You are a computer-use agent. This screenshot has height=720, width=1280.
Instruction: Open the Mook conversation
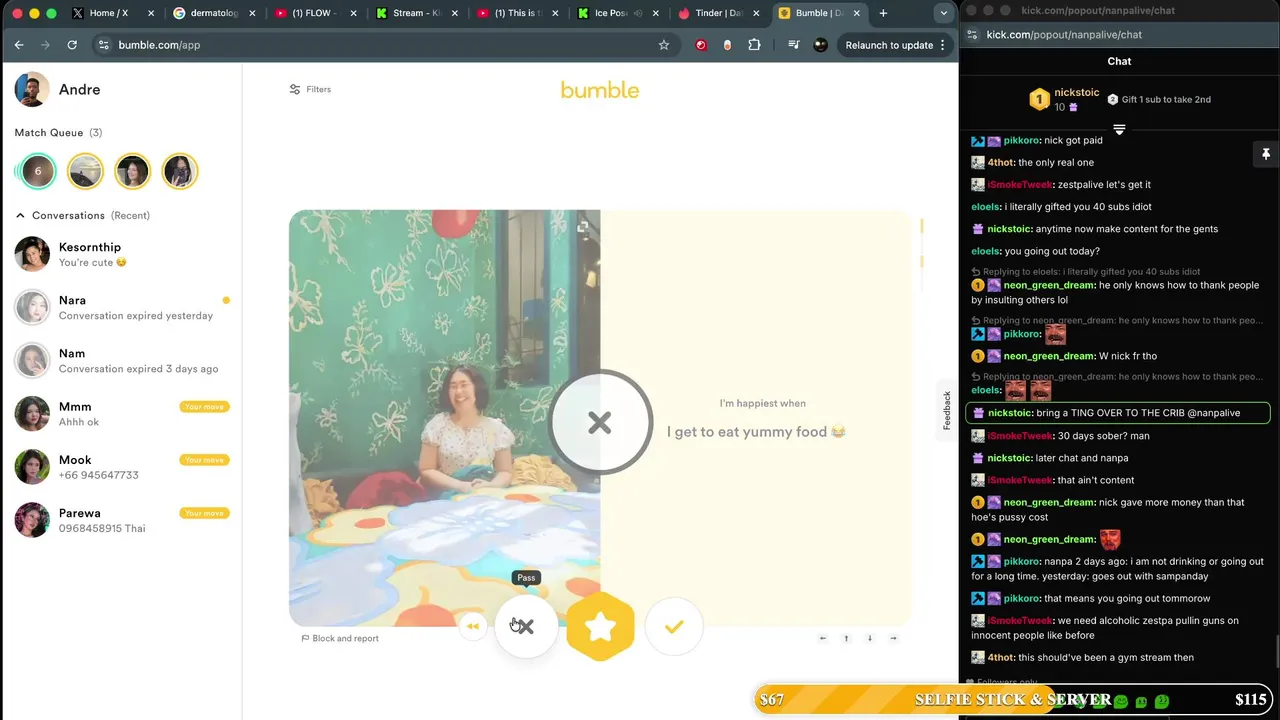point(121,466)
